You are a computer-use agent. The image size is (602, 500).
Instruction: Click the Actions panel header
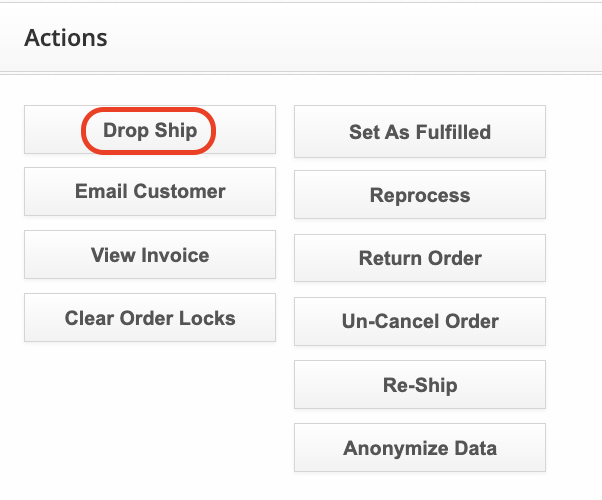[x=66, y=39]
